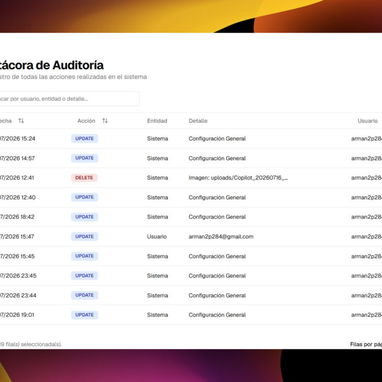This screenshot has width=382, height=382.
Task: Select the red DELETE badge
Action: 84,178
